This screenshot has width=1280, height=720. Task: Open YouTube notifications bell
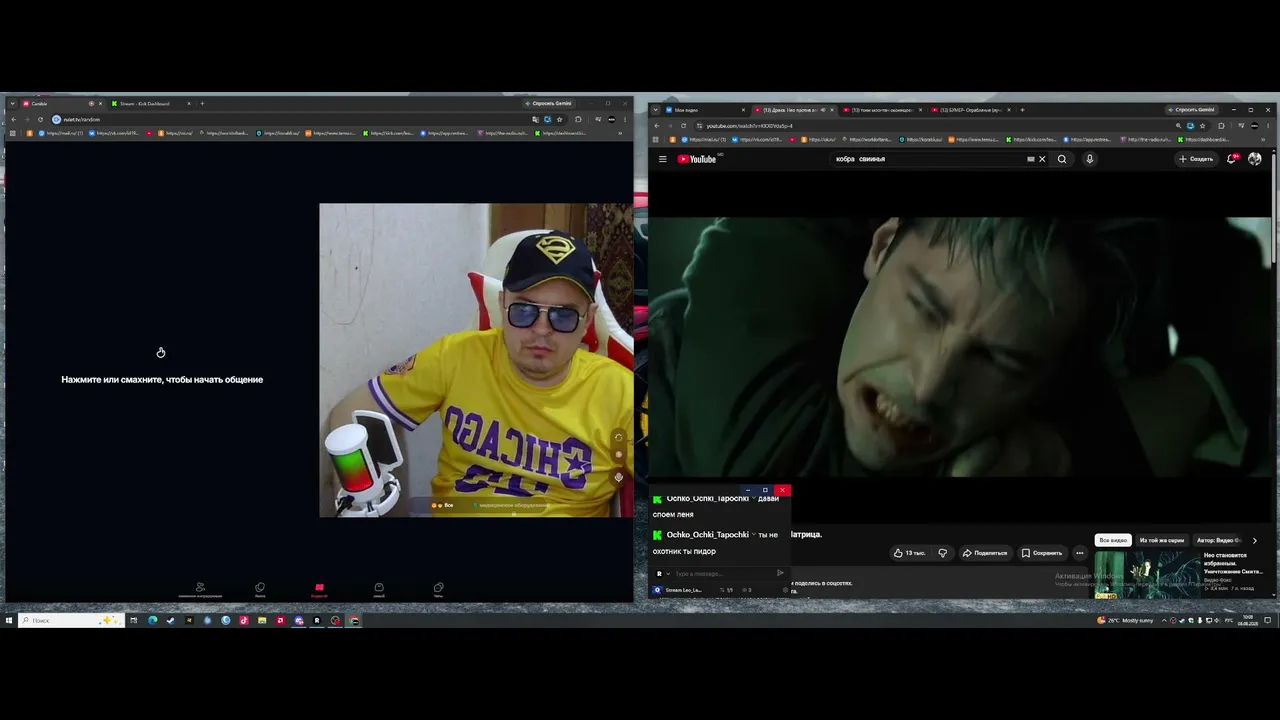1232,159
